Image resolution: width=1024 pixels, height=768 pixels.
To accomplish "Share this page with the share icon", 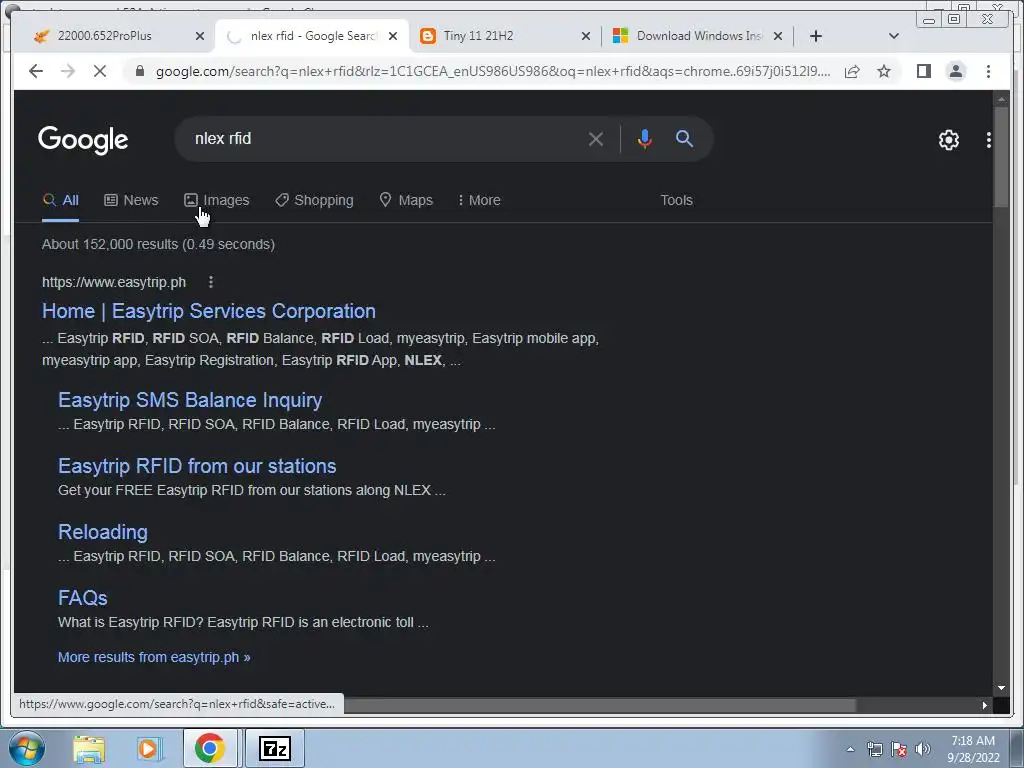I will [852, 71].
